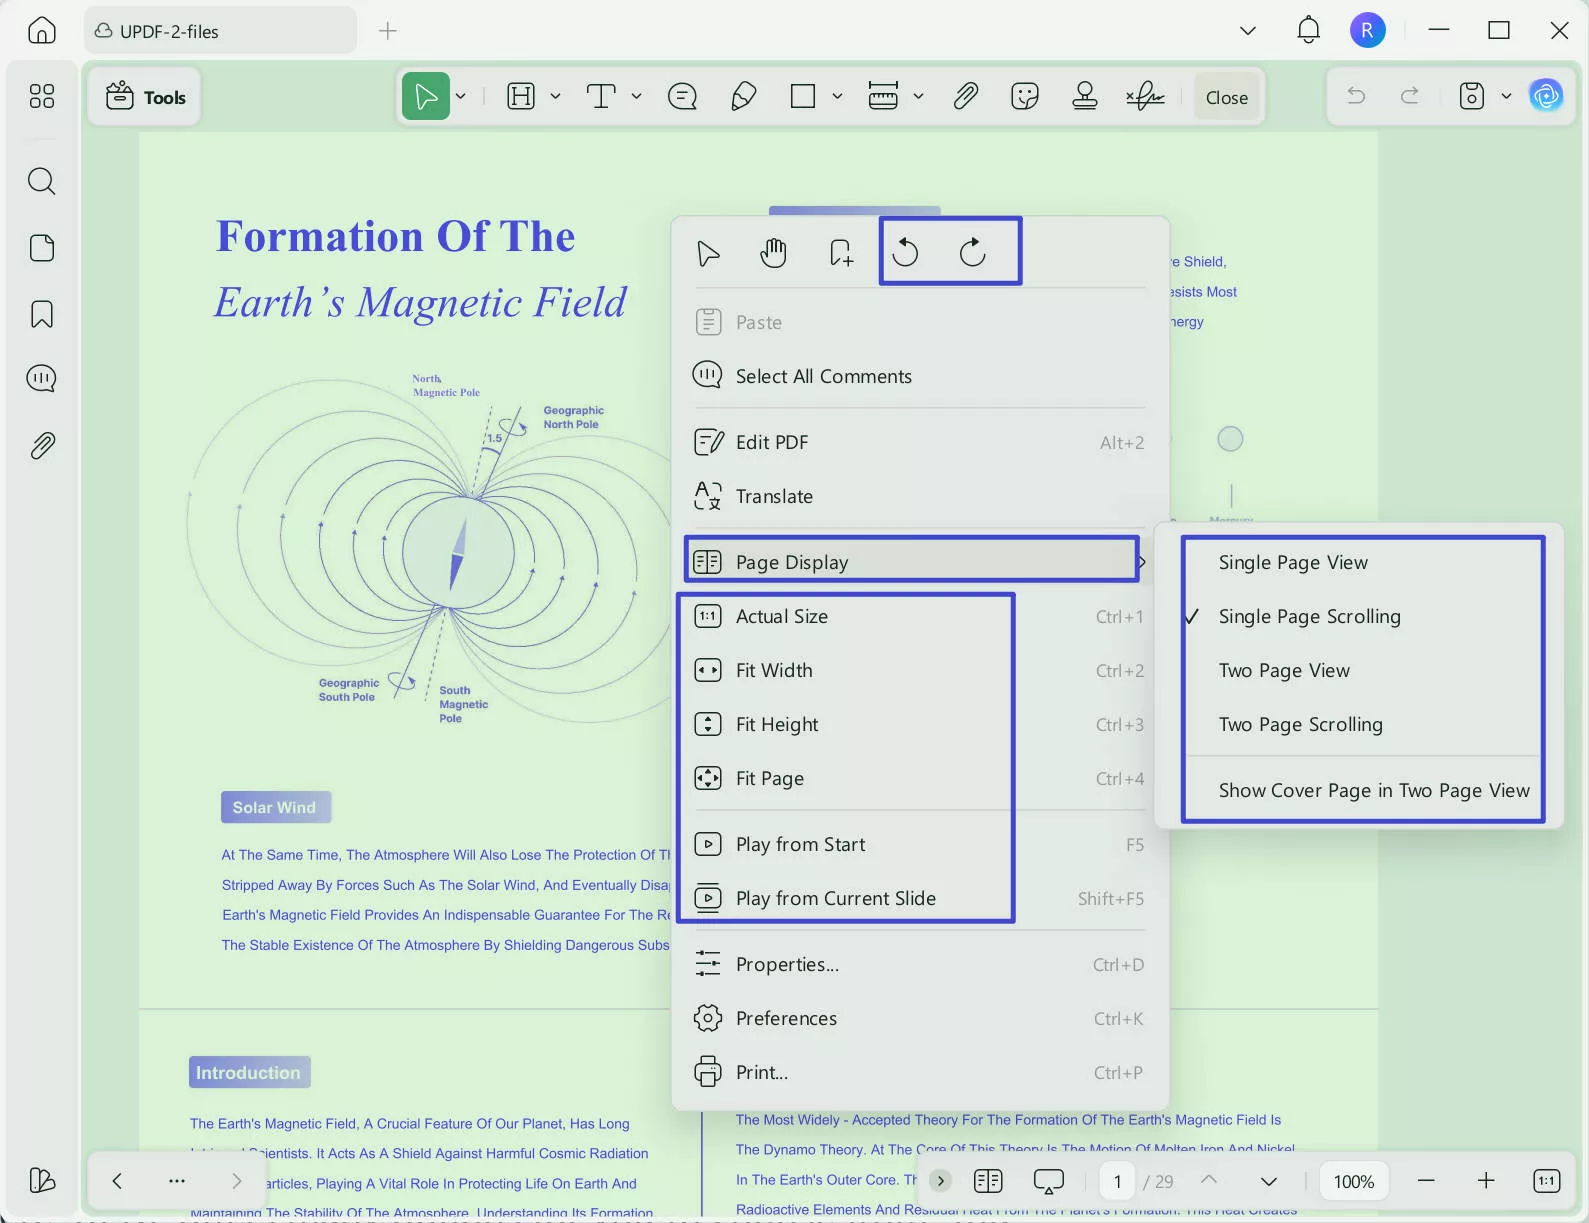Click the rotate clockwise icon

(x=972, y=253)
